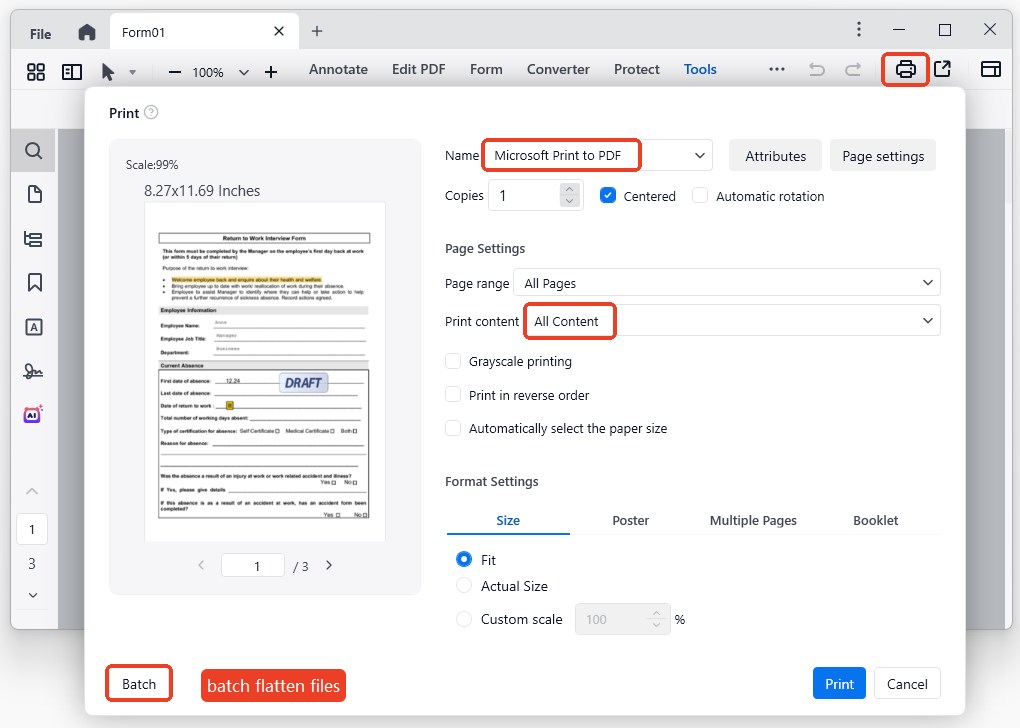Click the Batch button
This screenshot has height=728, width=1020.
(x=139, y=684)
